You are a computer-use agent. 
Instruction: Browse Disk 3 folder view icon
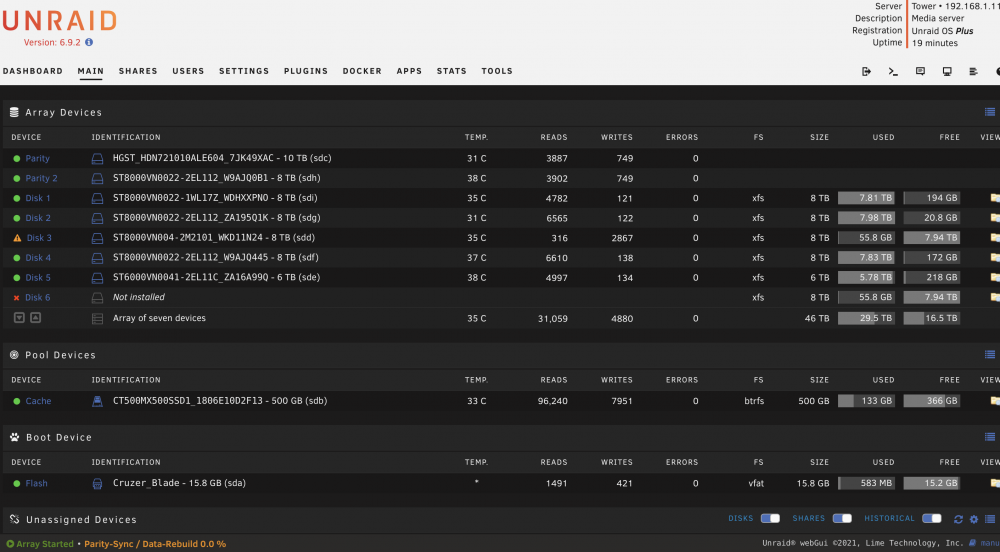tap(995, 238)
